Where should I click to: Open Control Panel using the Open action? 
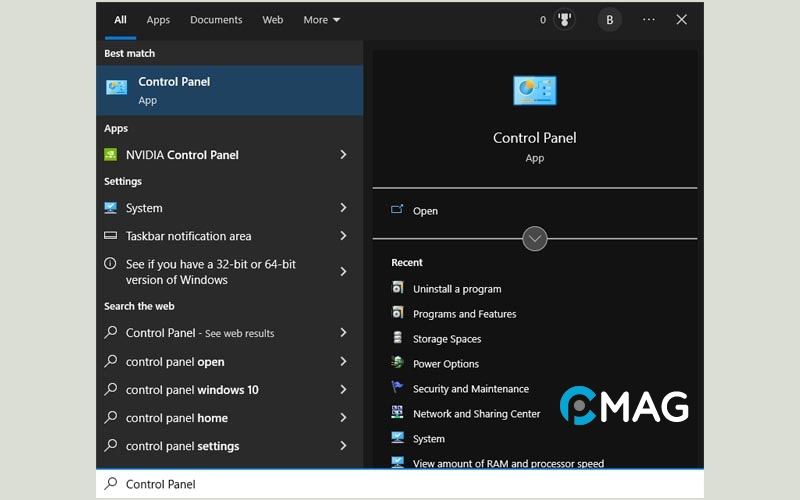(425, 211)
